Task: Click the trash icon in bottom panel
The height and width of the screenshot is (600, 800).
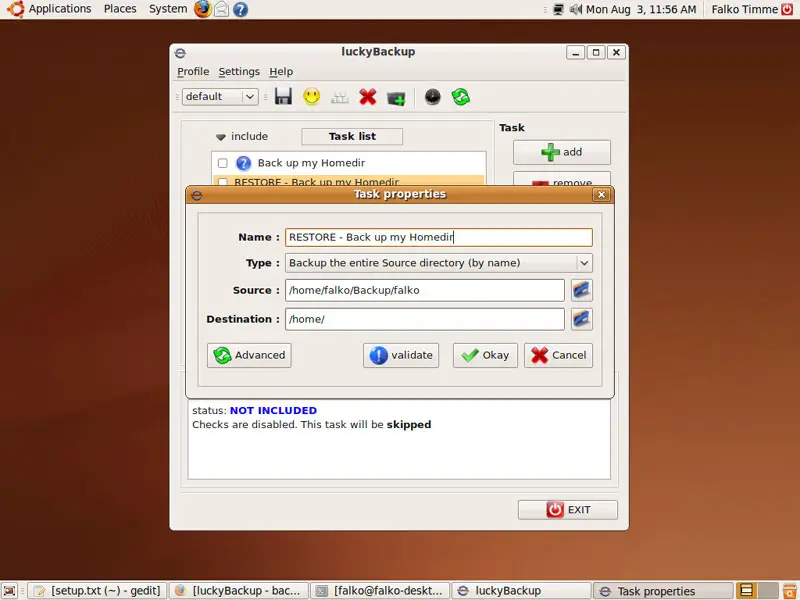Action: pos(791,591)
